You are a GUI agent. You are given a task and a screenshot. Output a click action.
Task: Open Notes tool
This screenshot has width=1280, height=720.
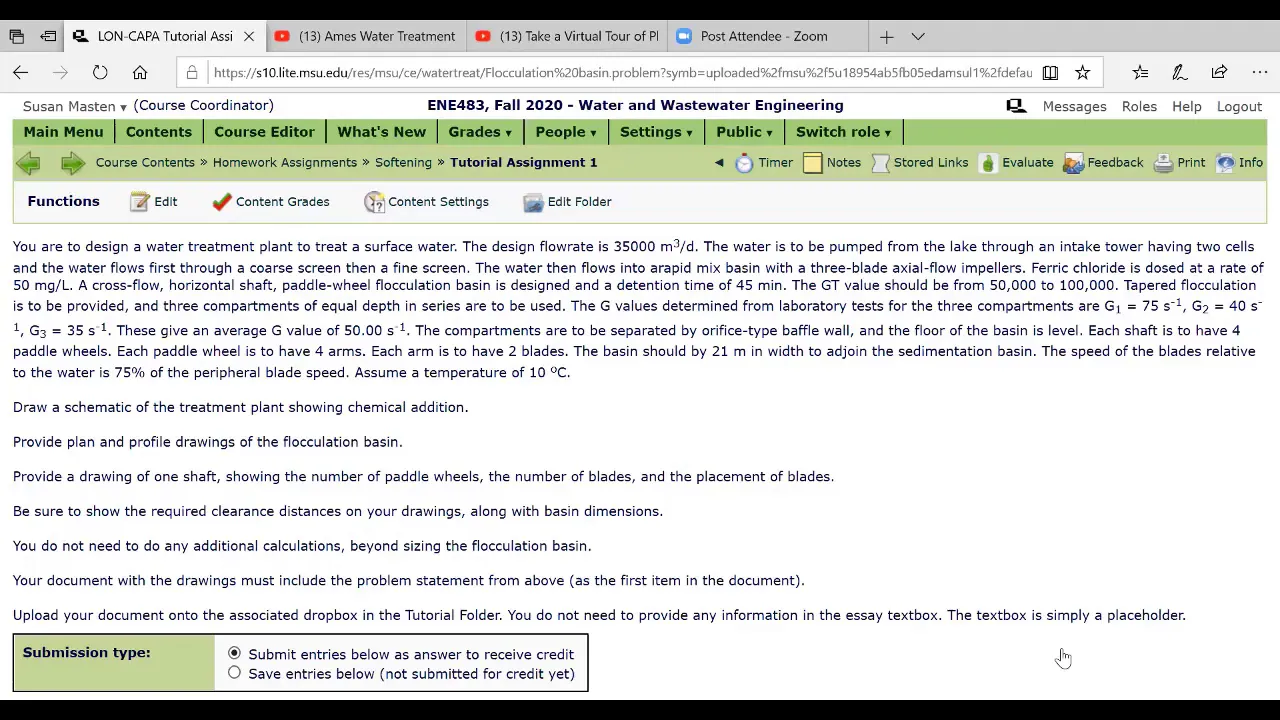pos(832,163)
